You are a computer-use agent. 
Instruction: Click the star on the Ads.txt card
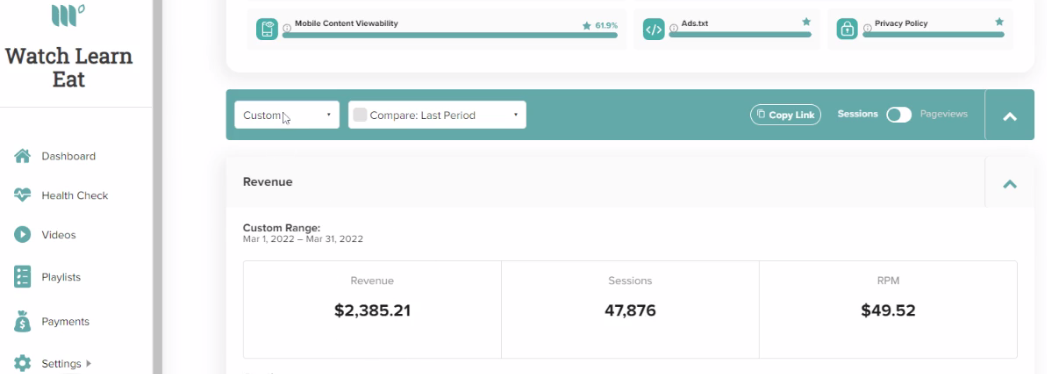pyautogui.click(x=806, y=22)
